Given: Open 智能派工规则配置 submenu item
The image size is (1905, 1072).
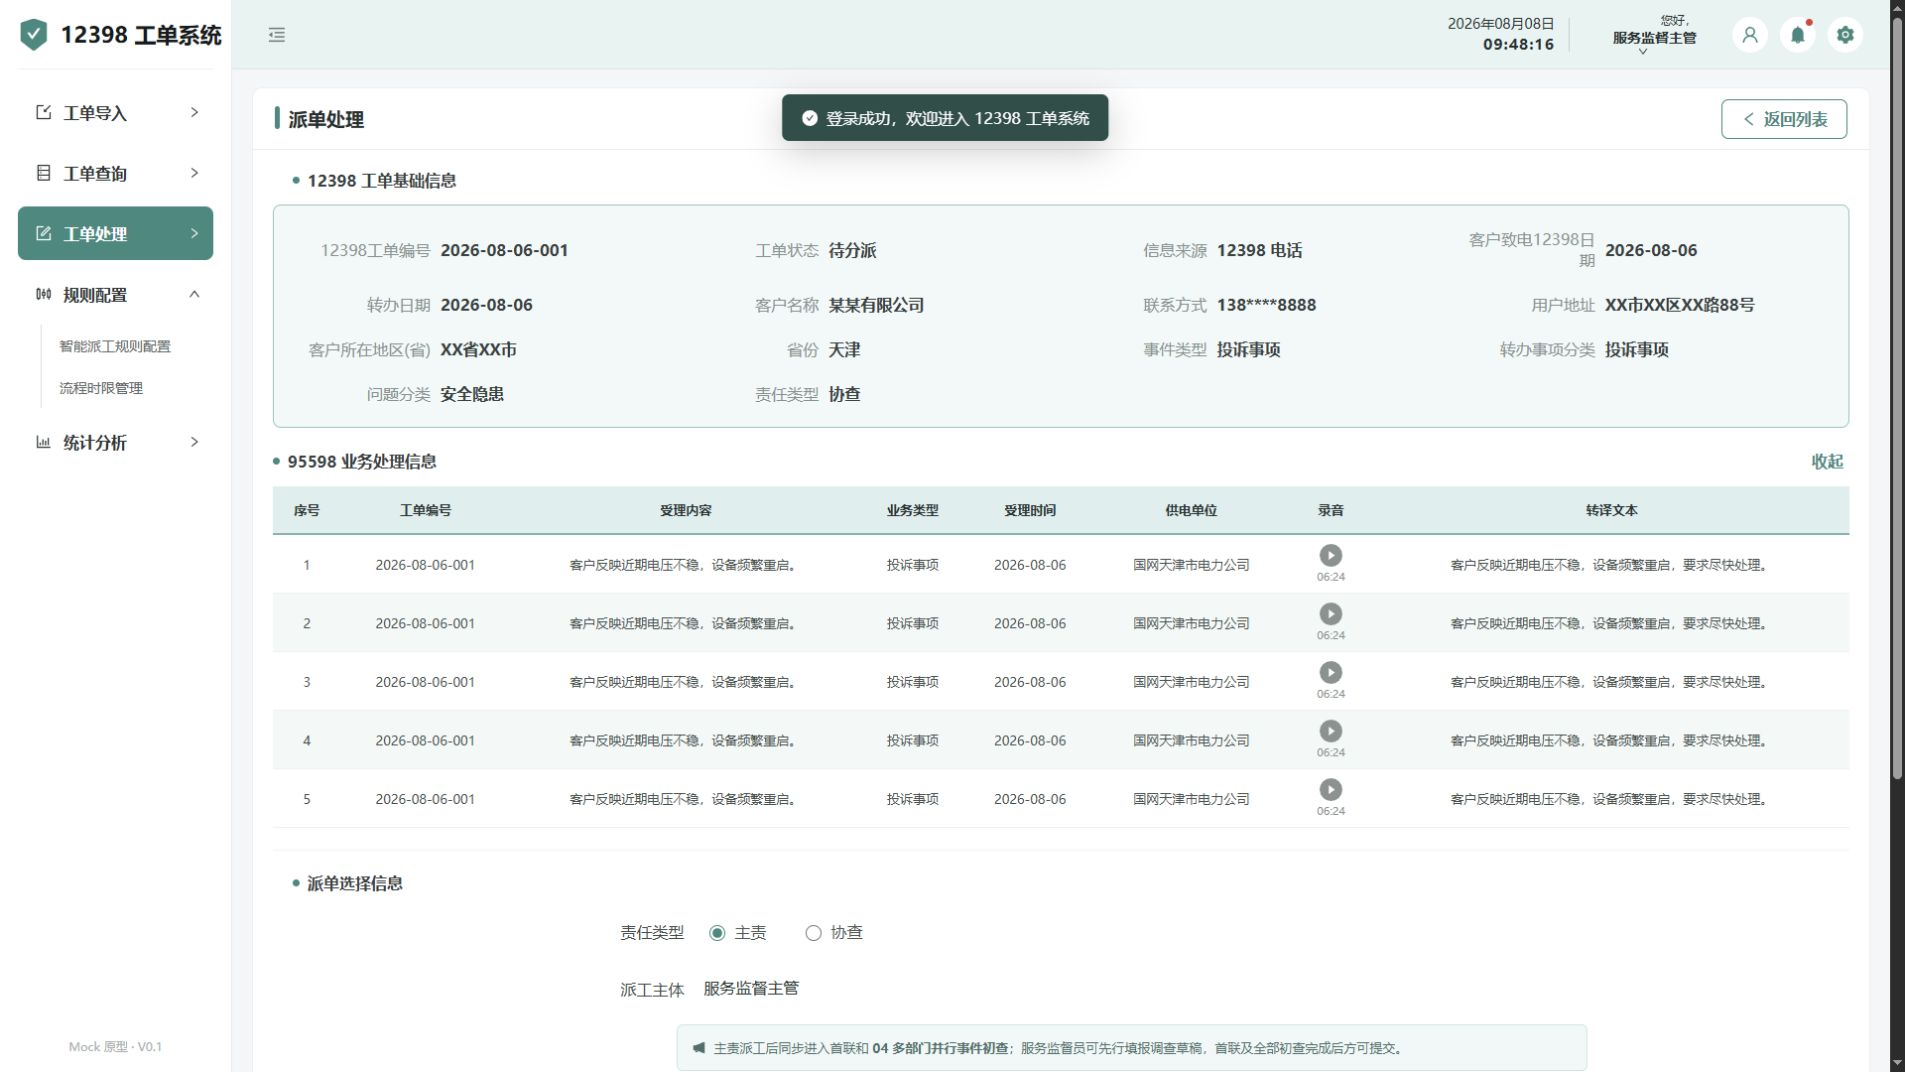Looking at the screenshot, I should coord(115,346).
